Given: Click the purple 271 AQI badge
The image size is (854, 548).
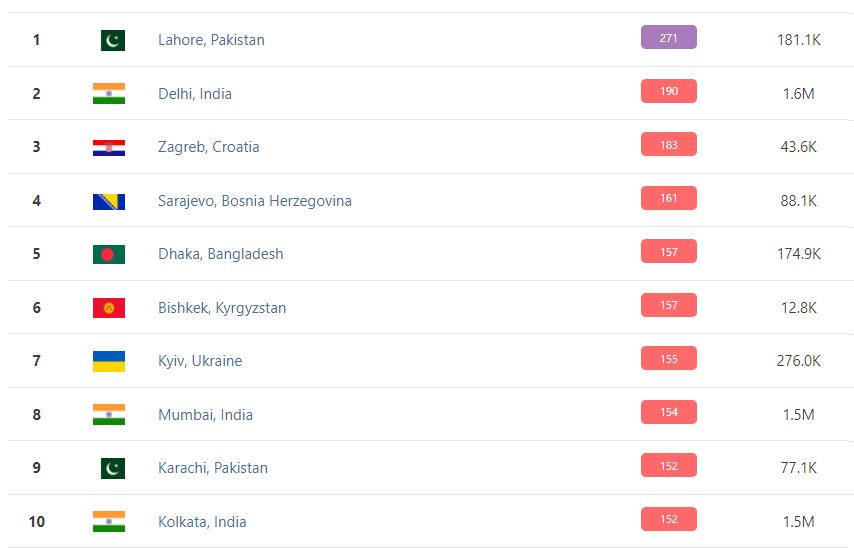Looking at the screenshot, I should (x=668, y=38).
